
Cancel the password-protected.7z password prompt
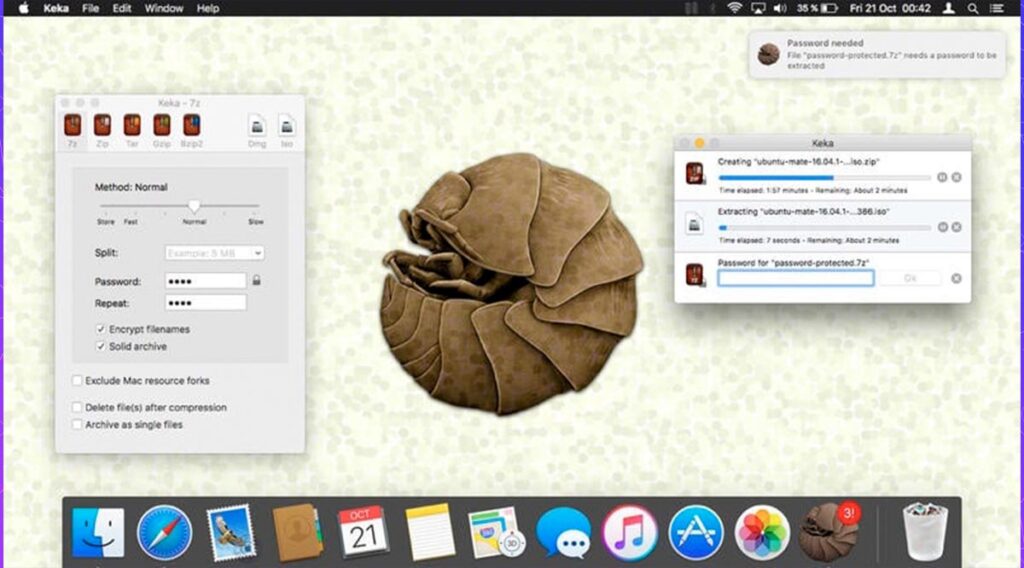click(956, 278)
